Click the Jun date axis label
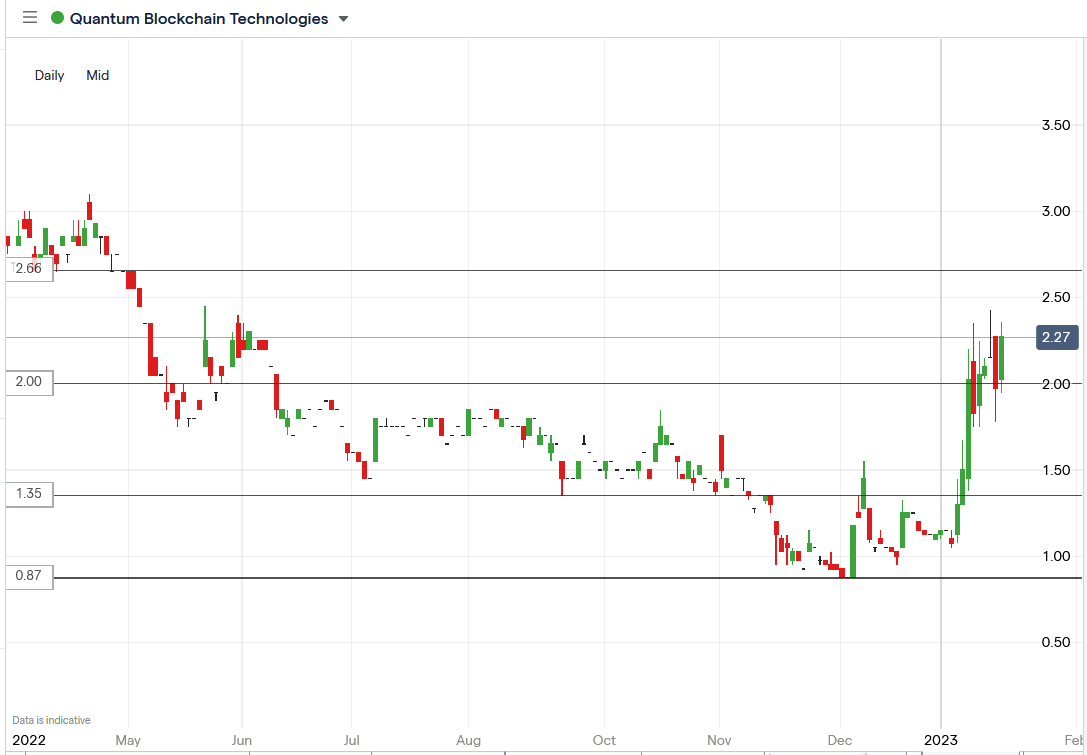The height and width of the screenshot is (755, 1087). point(242,740)
